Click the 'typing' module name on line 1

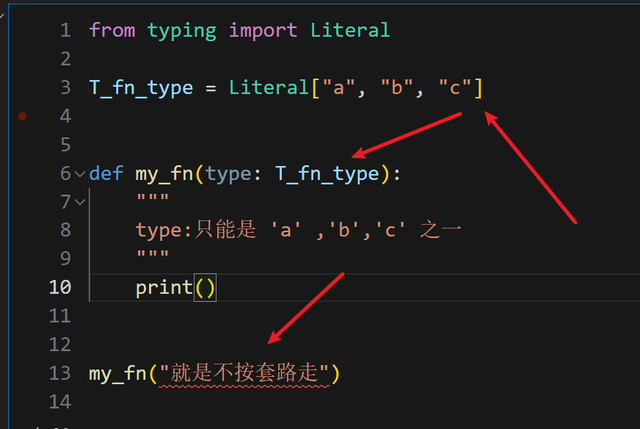point(182,30)
